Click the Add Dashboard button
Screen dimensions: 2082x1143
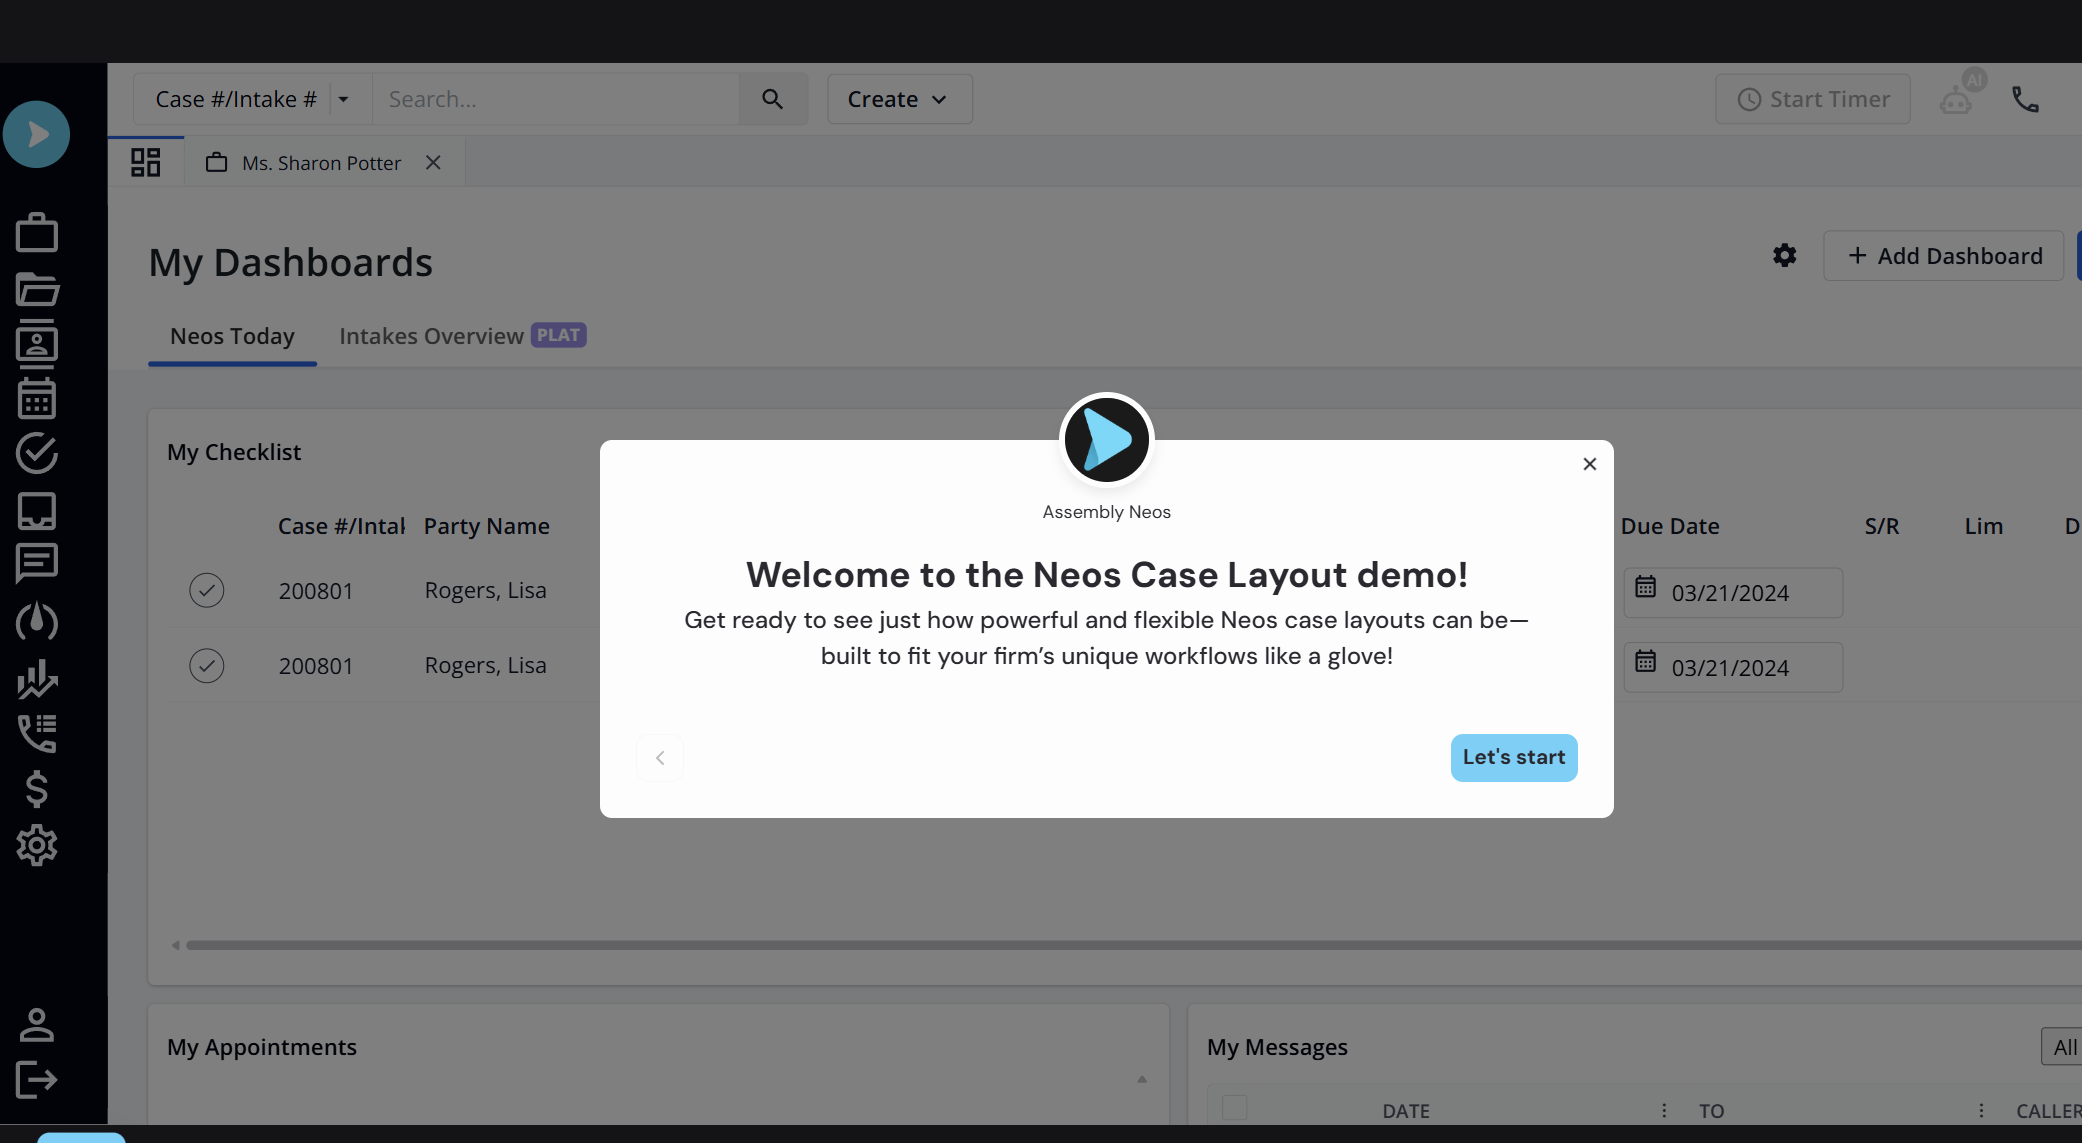pyautogui.click(x=1943, y=256)
